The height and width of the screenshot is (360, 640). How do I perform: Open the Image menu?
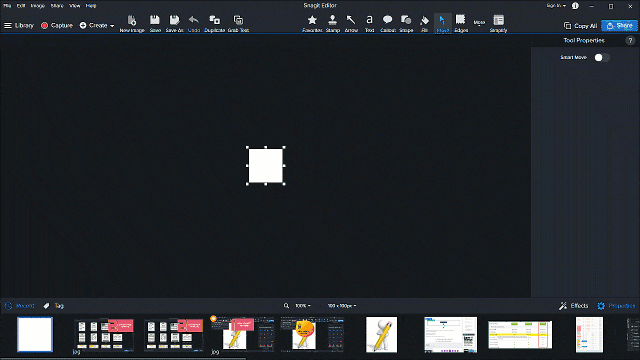[x=38, y=6]
